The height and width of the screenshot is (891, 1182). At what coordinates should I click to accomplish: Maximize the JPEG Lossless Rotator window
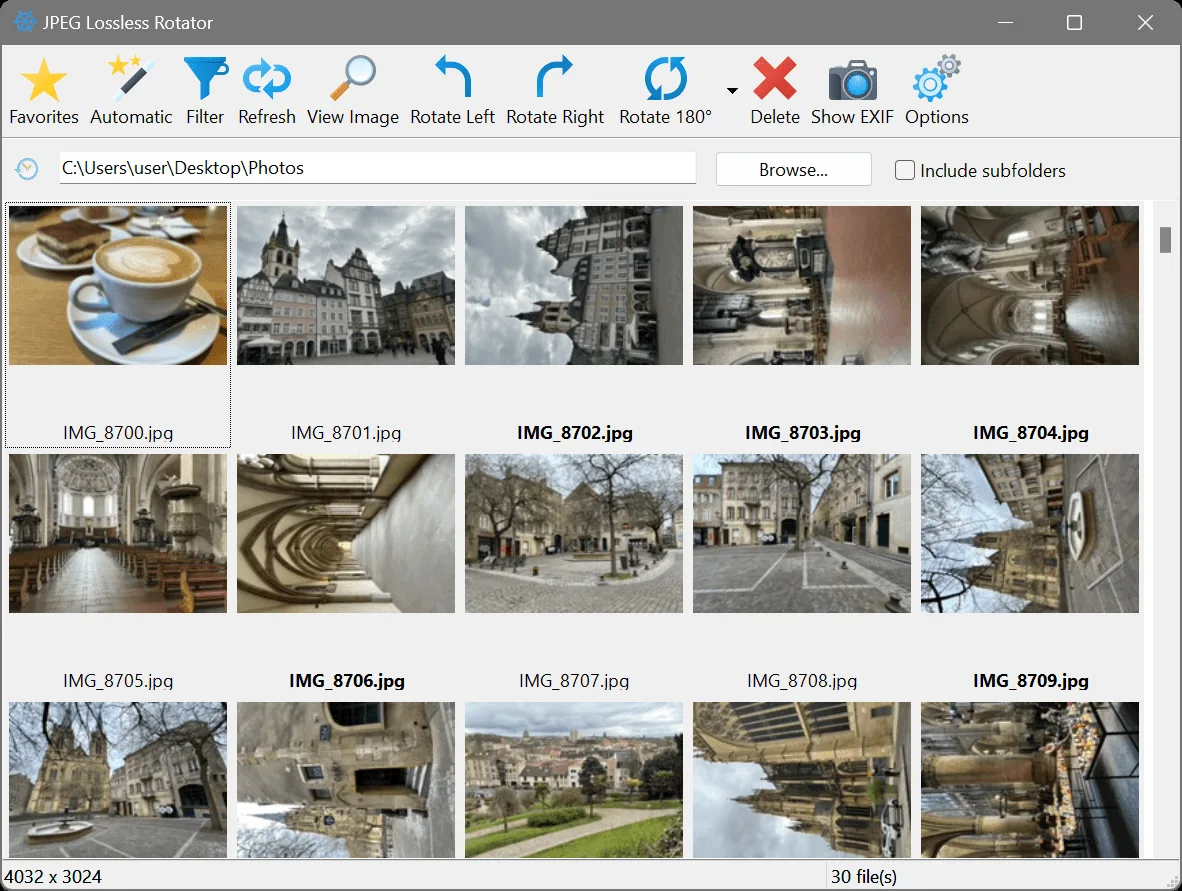pos(1074,23)
